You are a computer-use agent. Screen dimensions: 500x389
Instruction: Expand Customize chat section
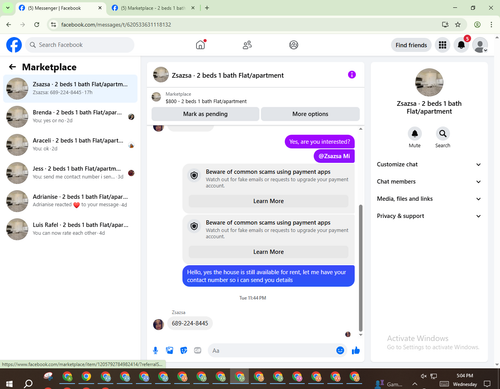coord(429,164)
